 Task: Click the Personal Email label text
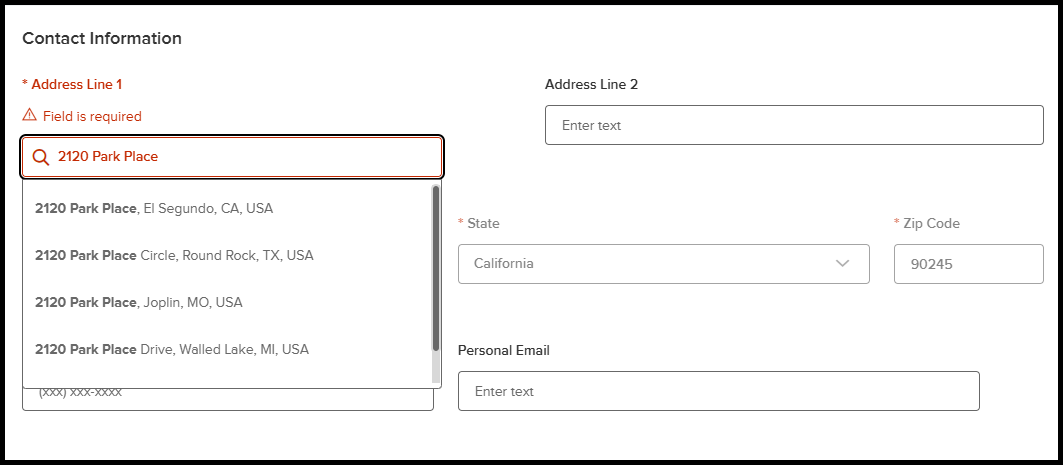[x=504, y=350]
